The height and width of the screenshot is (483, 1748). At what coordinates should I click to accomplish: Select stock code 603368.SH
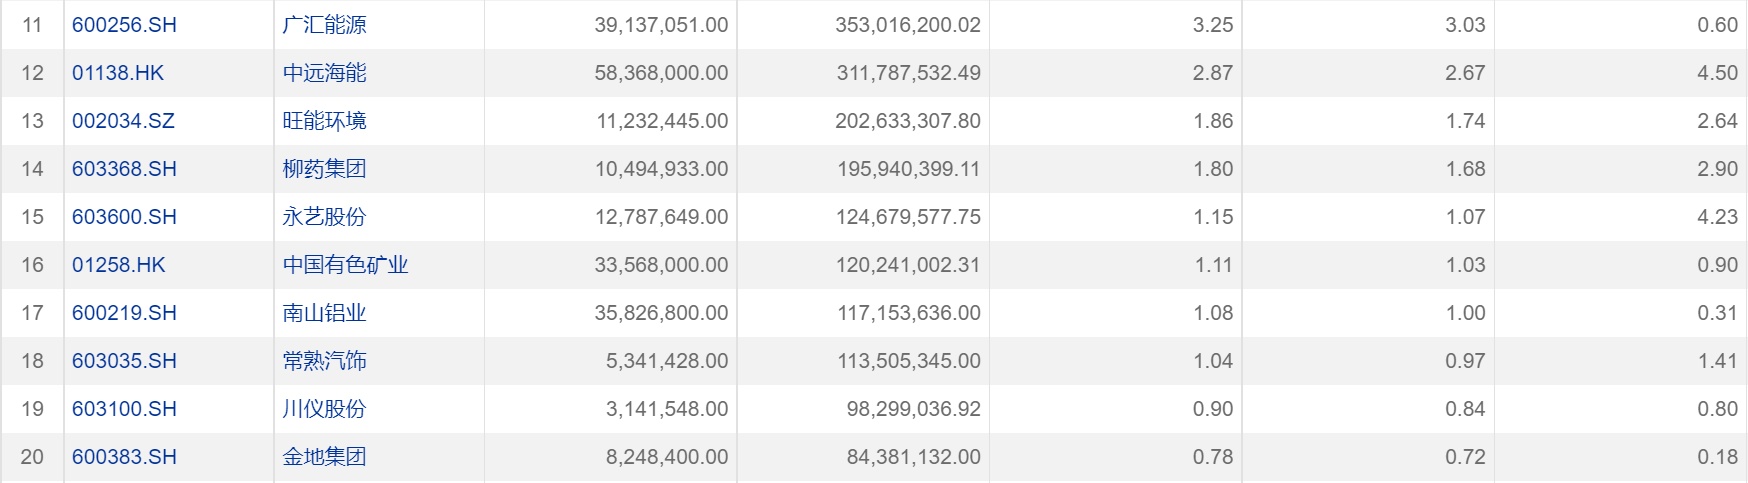124,169
